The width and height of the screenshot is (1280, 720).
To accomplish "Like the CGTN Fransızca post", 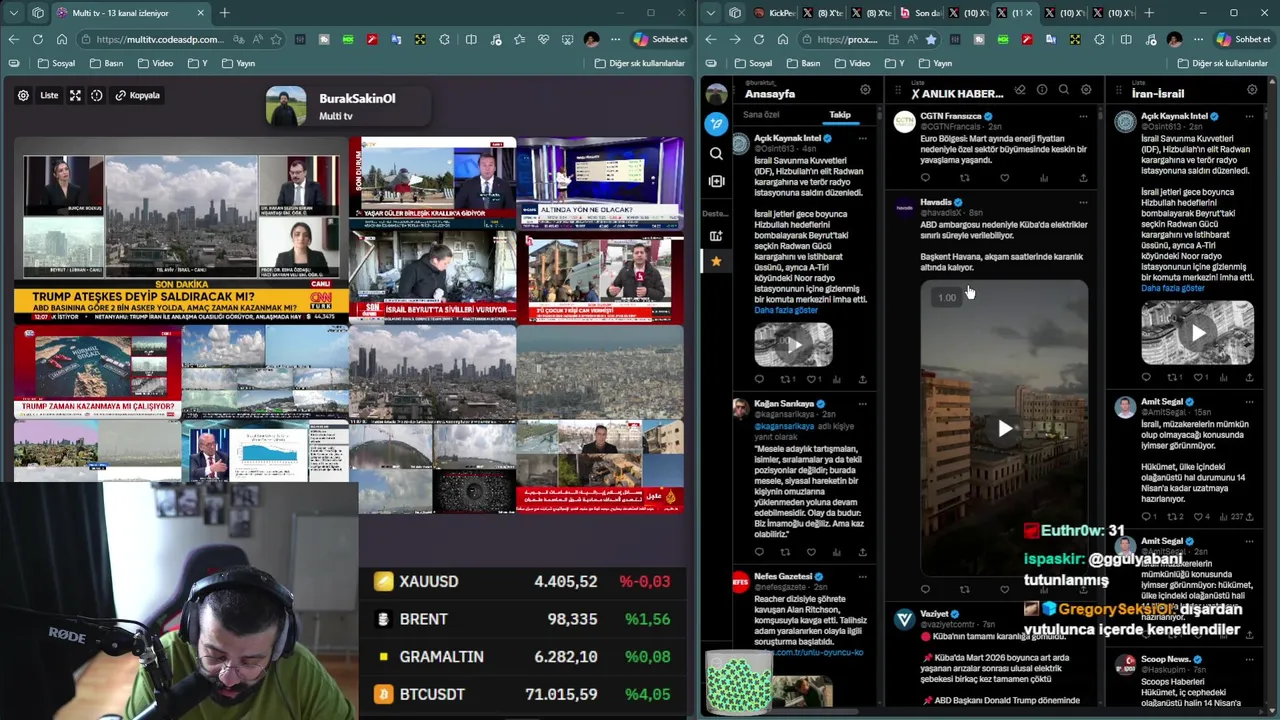I will tap(1005, 178).
